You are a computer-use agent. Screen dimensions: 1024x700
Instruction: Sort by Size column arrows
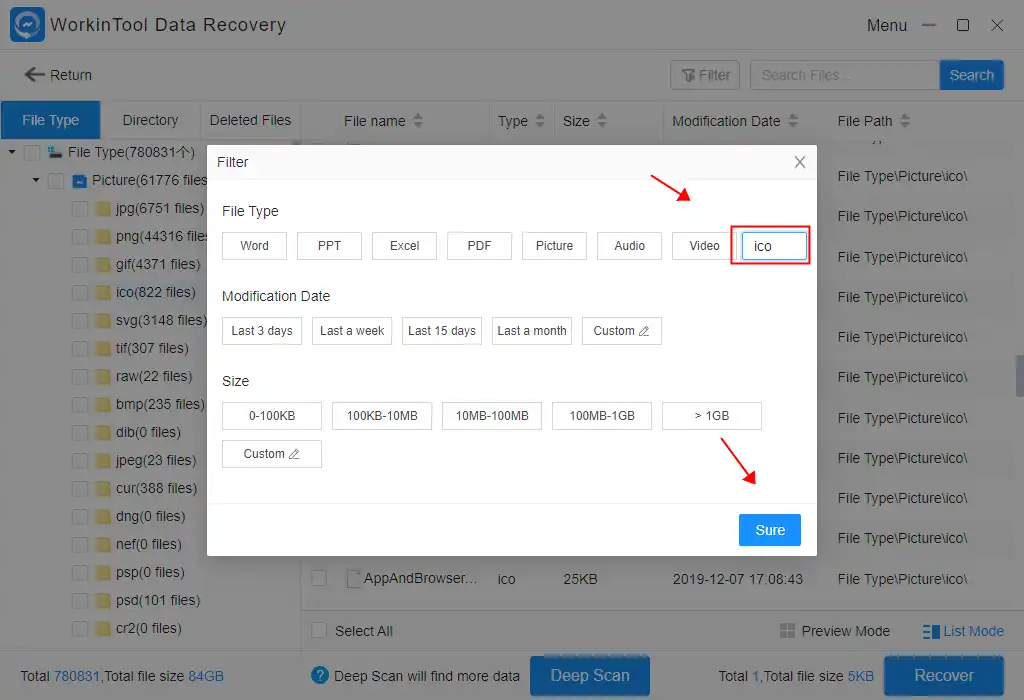point(601,121)
